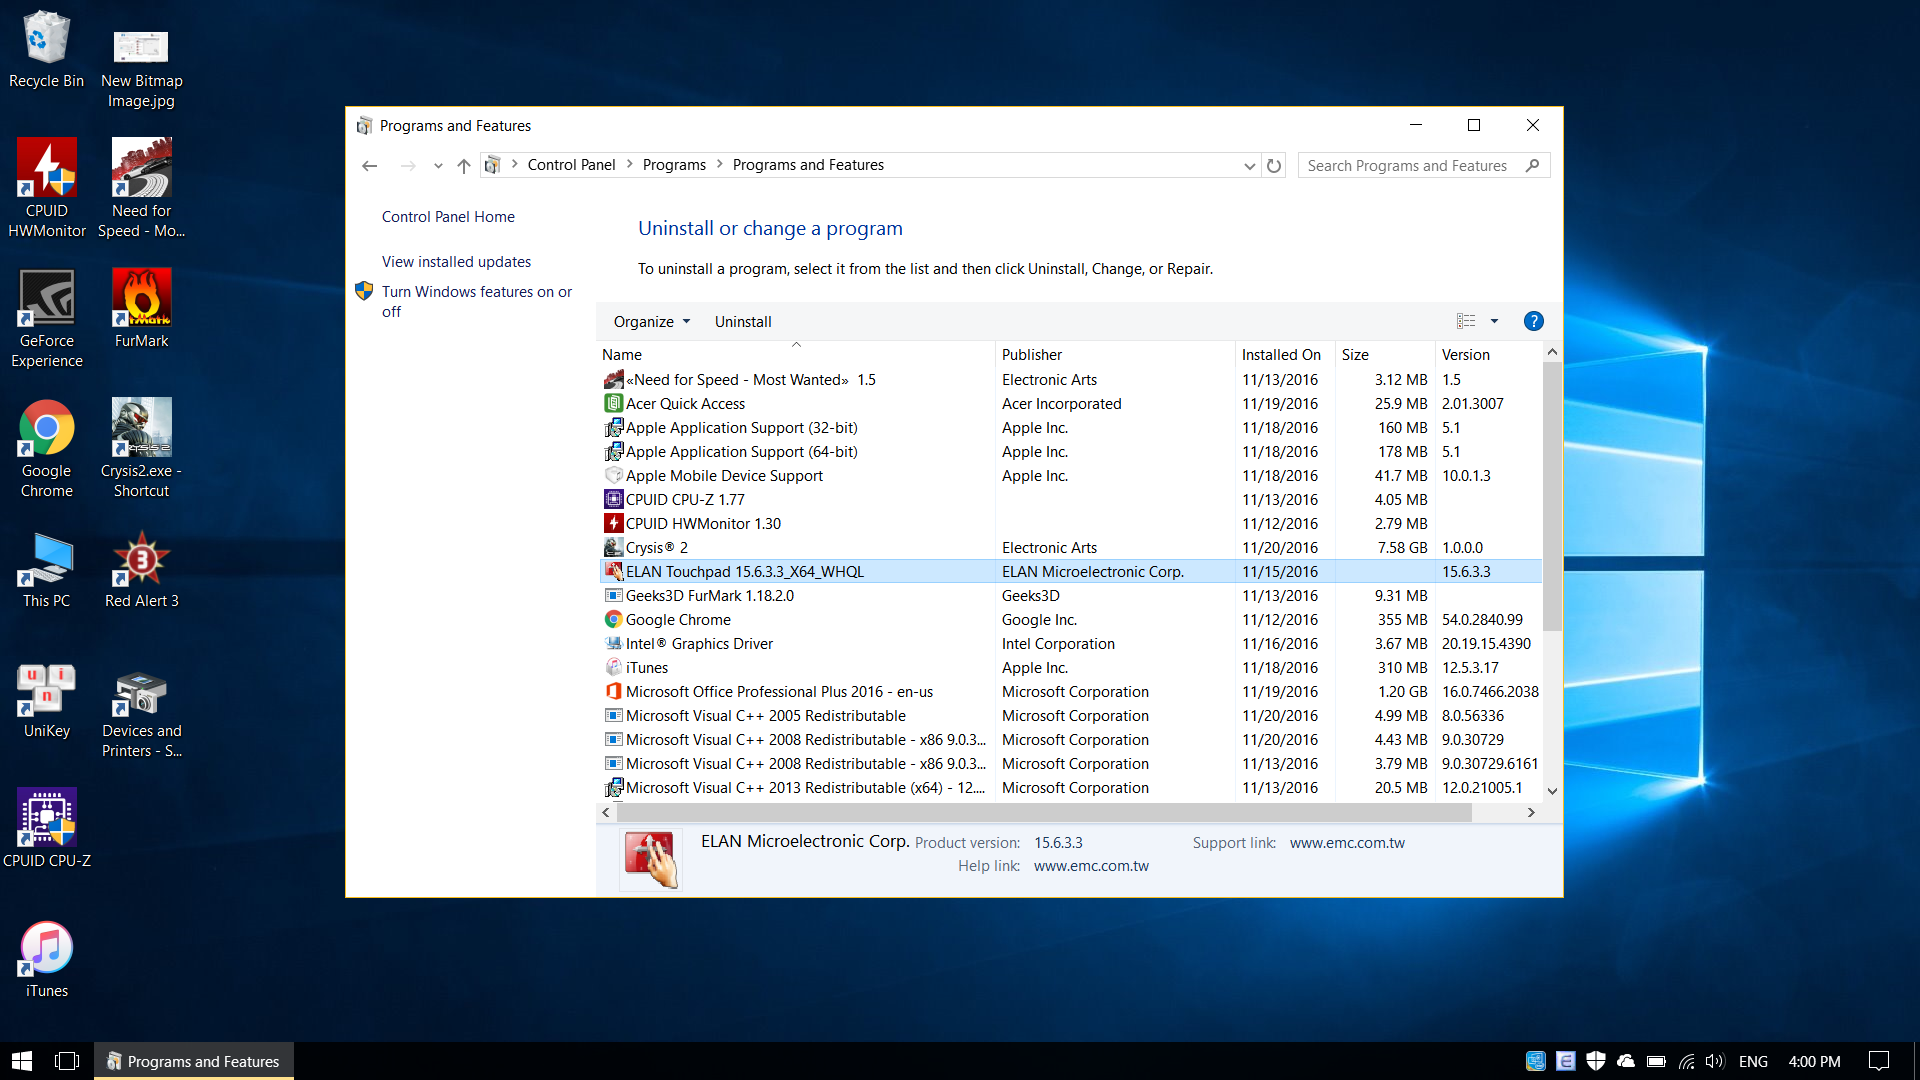Image resolution: width=1920 pixels, height=1080 pixels.
Task: Select Geeks3D FurMark 1.18.2.0 row
Action: point(1070,596)
